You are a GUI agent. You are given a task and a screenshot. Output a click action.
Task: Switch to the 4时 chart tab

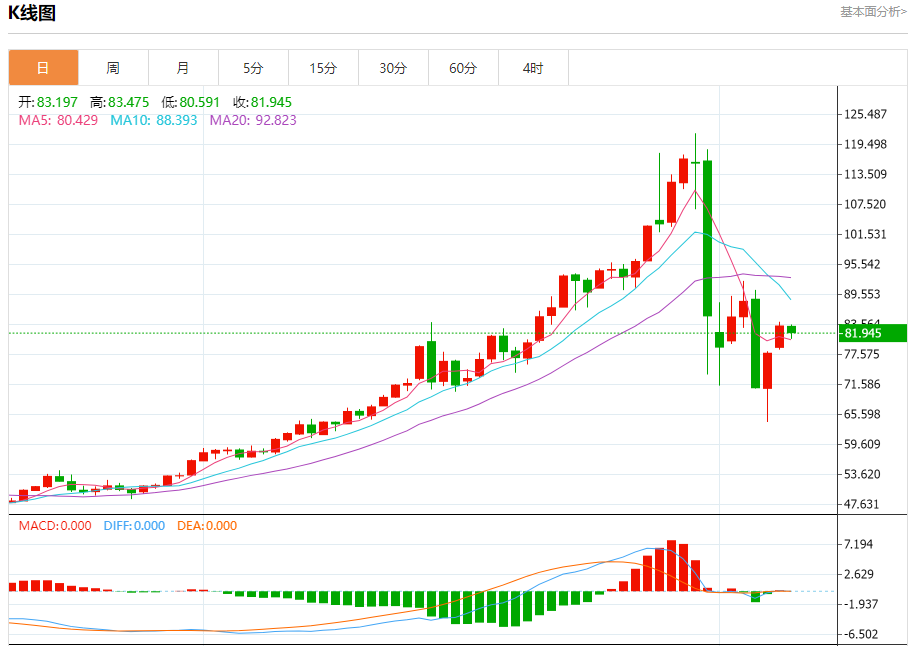533,68
